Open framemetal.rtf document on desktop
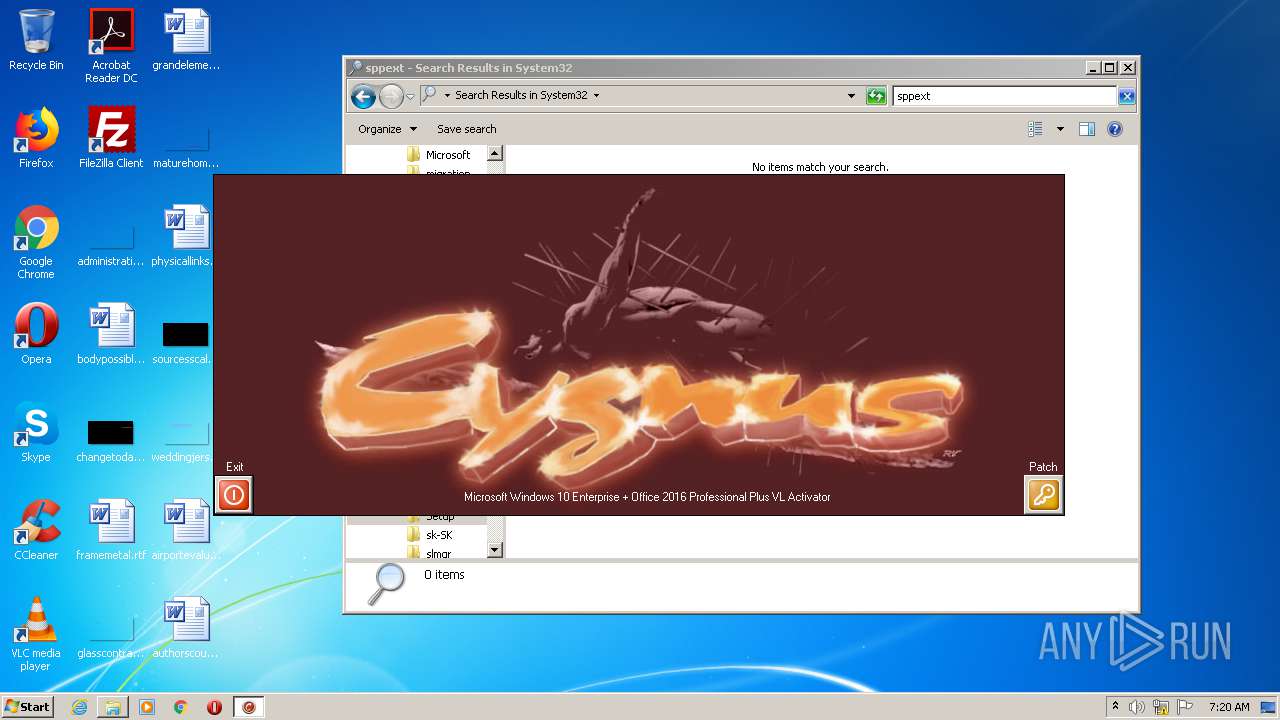 [111, 530]
